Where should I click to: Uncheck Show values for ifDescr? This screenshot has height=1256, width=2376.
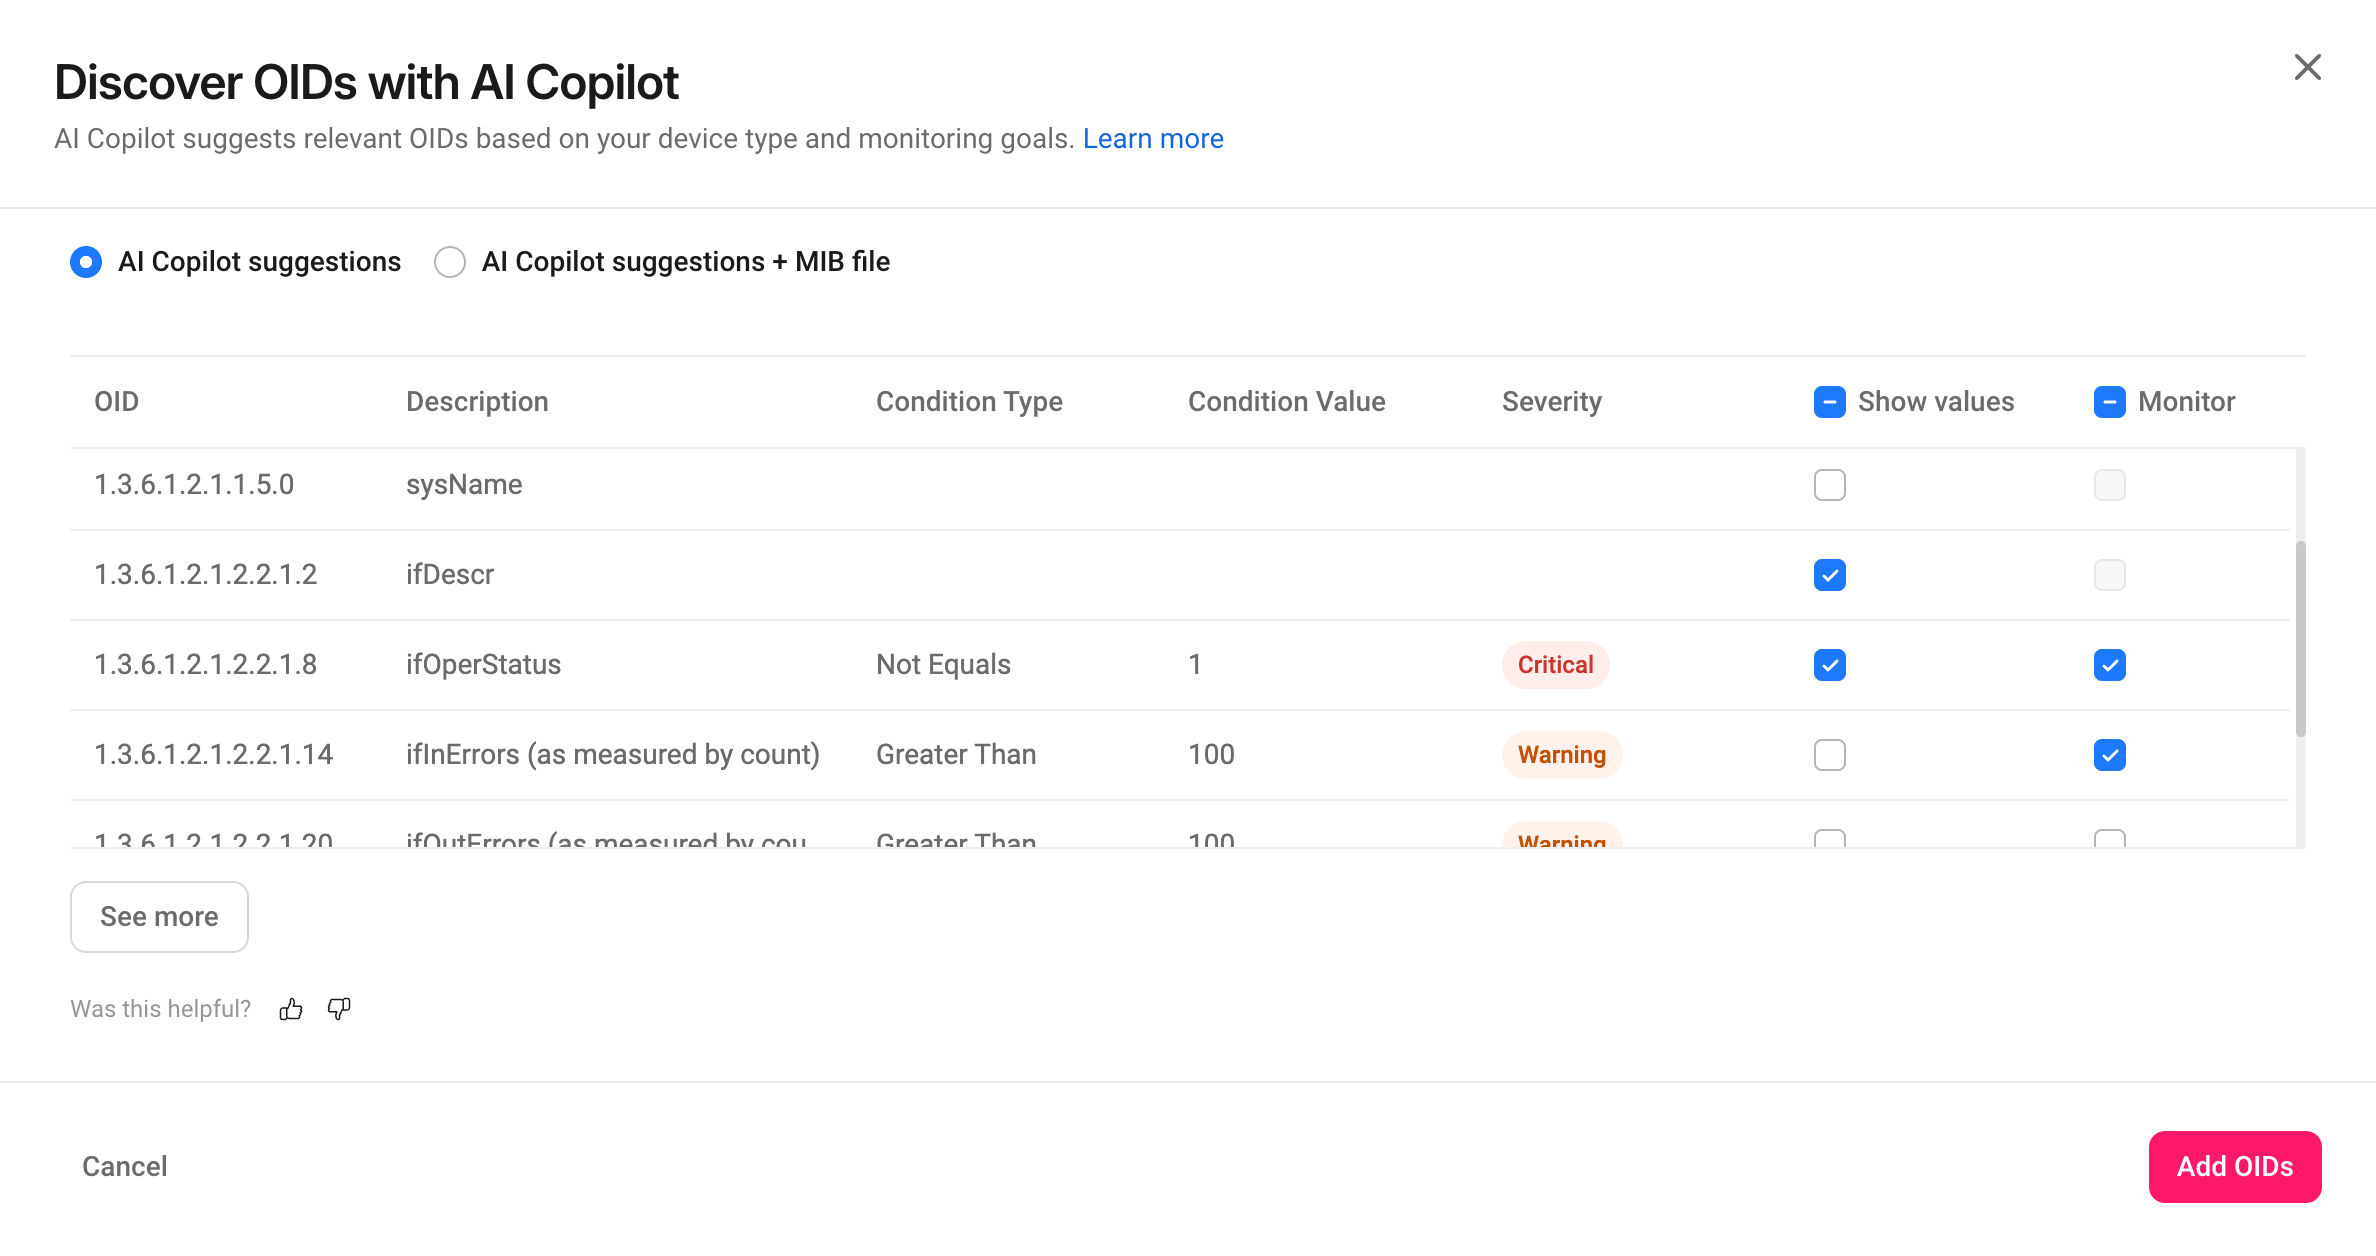pyautogui.click(x=1830, y=575)
